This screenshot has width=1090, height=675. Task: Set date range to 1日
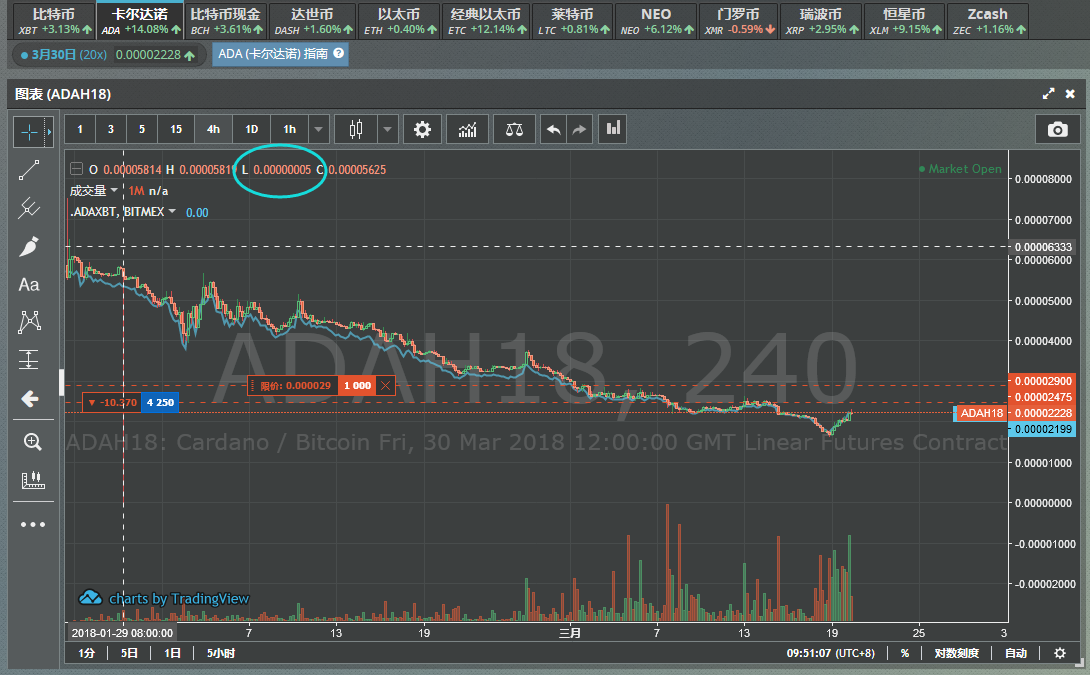coord(172,653)
